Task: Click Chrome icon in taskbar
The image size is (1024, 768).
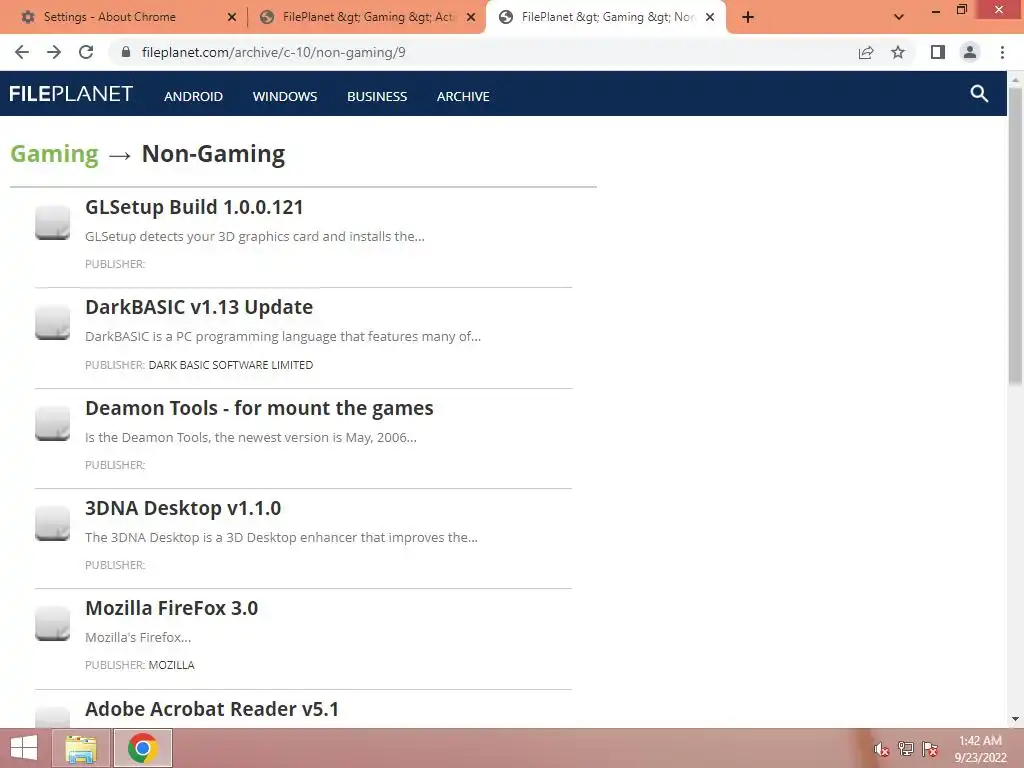Action: (143, 748)
